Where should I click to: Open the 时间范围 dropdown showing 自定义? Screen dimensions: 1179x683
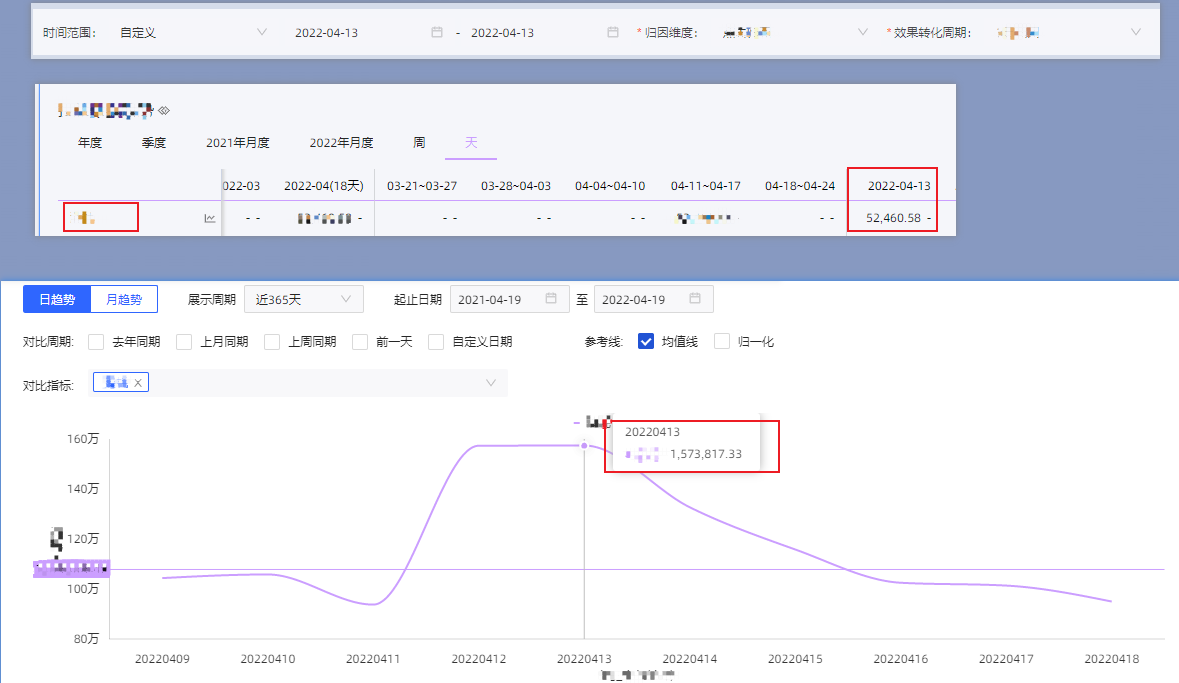click(x=190, y=32)
